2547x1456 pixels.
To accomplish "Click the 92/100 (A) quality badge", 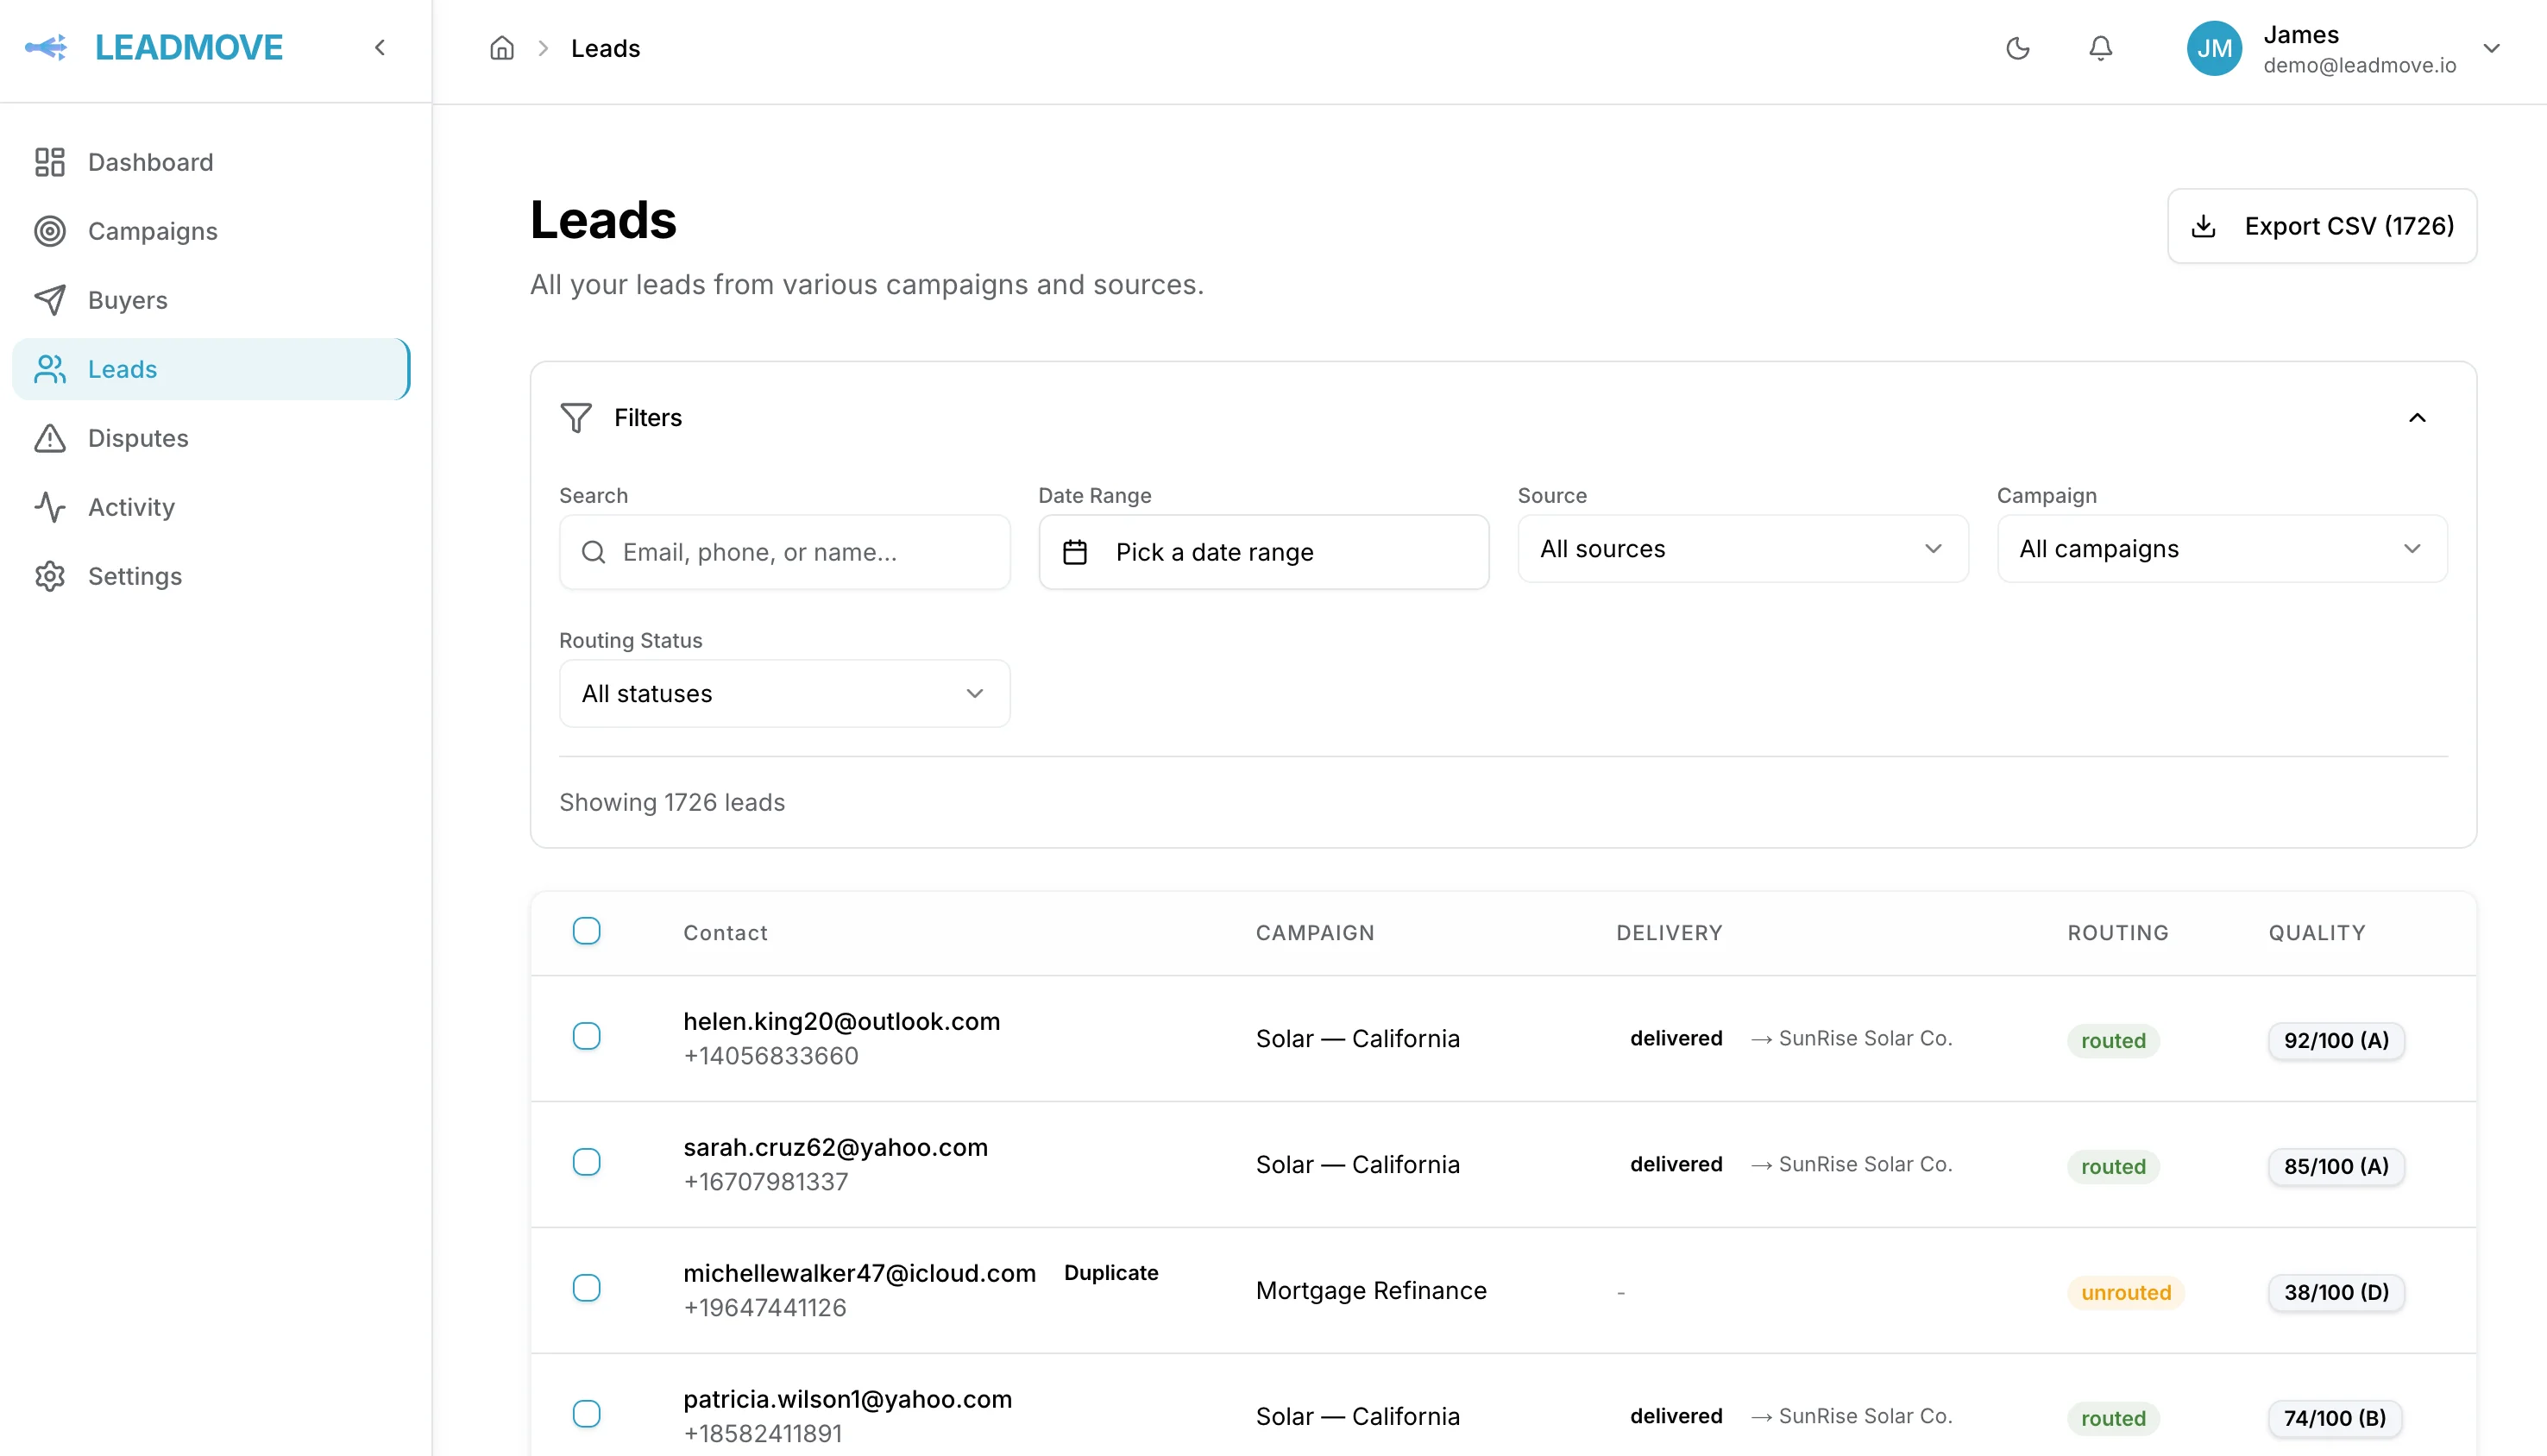I will pos(2336,1040).
